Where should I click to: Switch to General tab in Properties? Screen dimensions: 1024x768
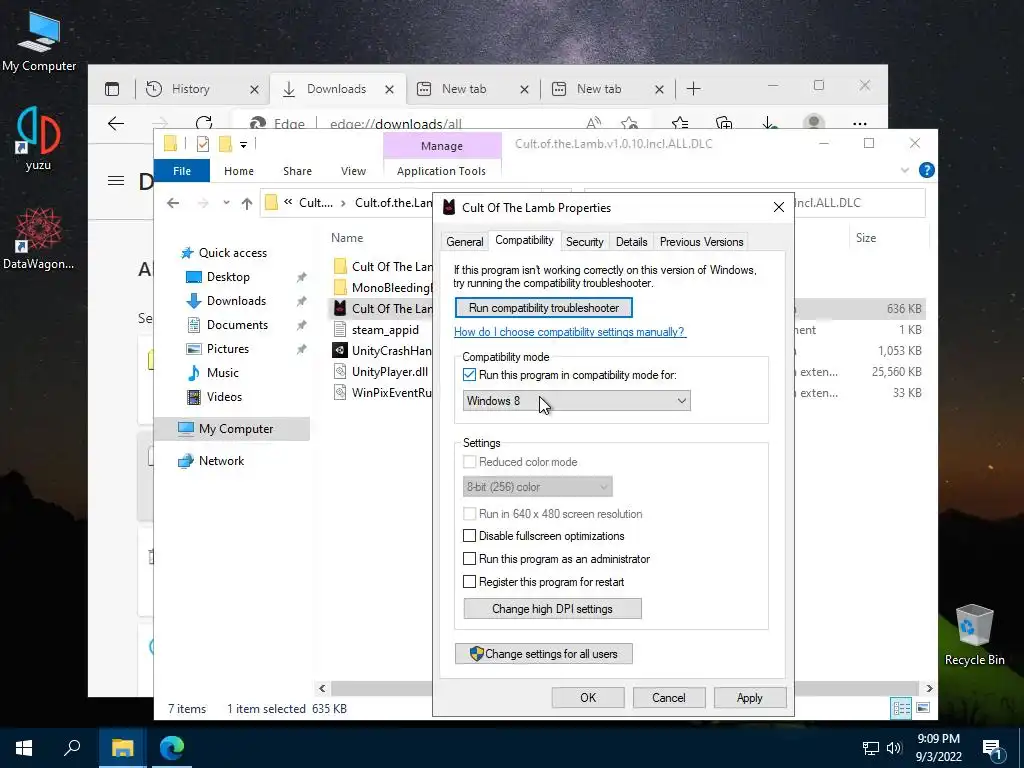[465, 242]
